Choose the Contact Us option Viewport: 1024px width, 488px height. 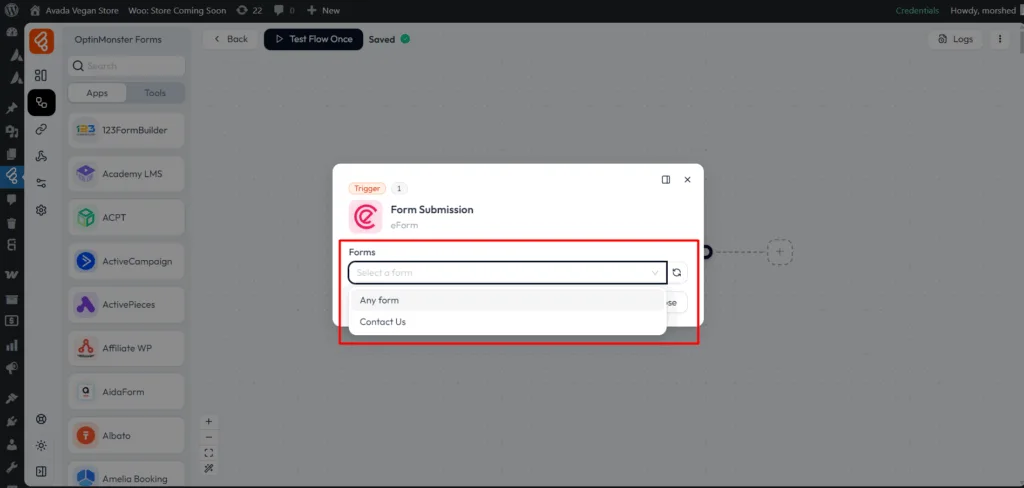tap(507, 322)
